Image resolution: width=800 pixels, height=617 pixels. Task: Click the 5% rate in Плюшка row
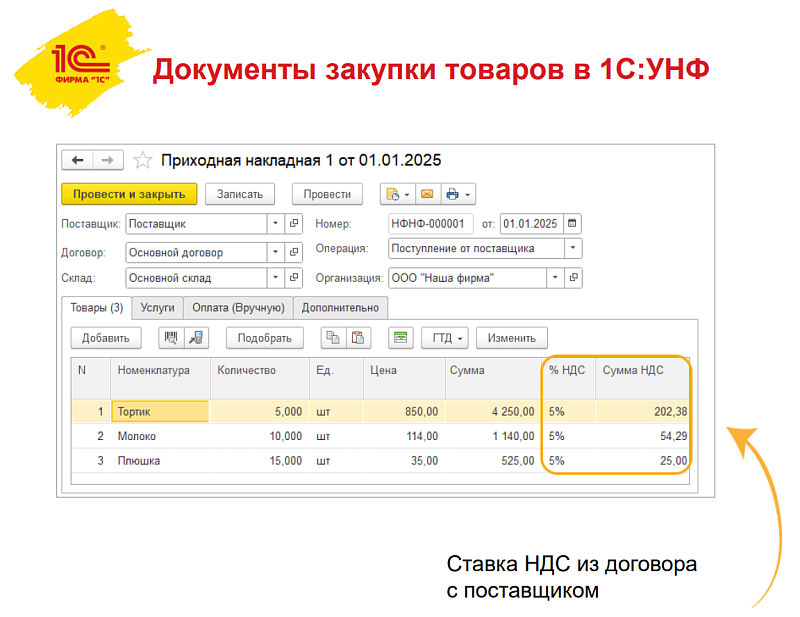[x=568, y=460]
